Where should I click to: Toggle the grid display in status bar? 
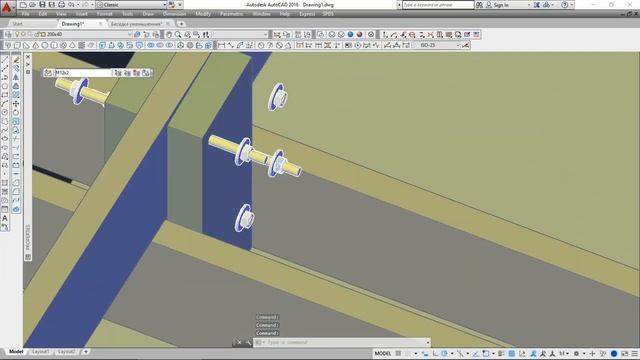click(398, 353)
